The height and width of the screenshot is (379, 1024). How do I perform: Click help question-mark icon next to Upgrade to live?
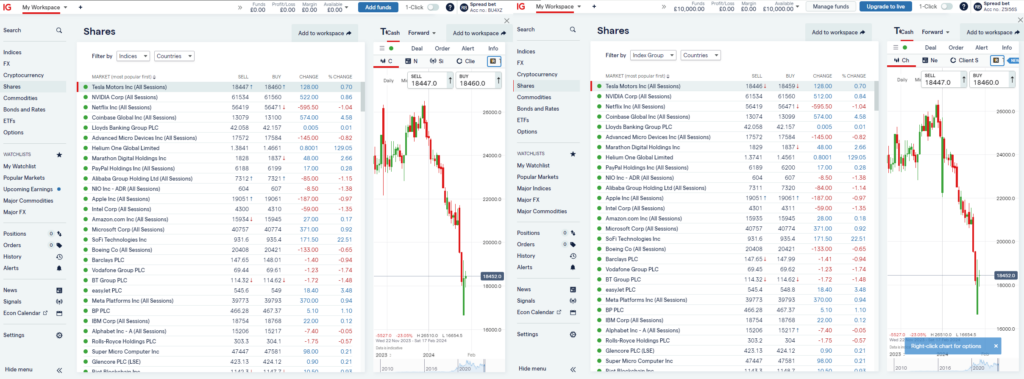coord(964,7)
